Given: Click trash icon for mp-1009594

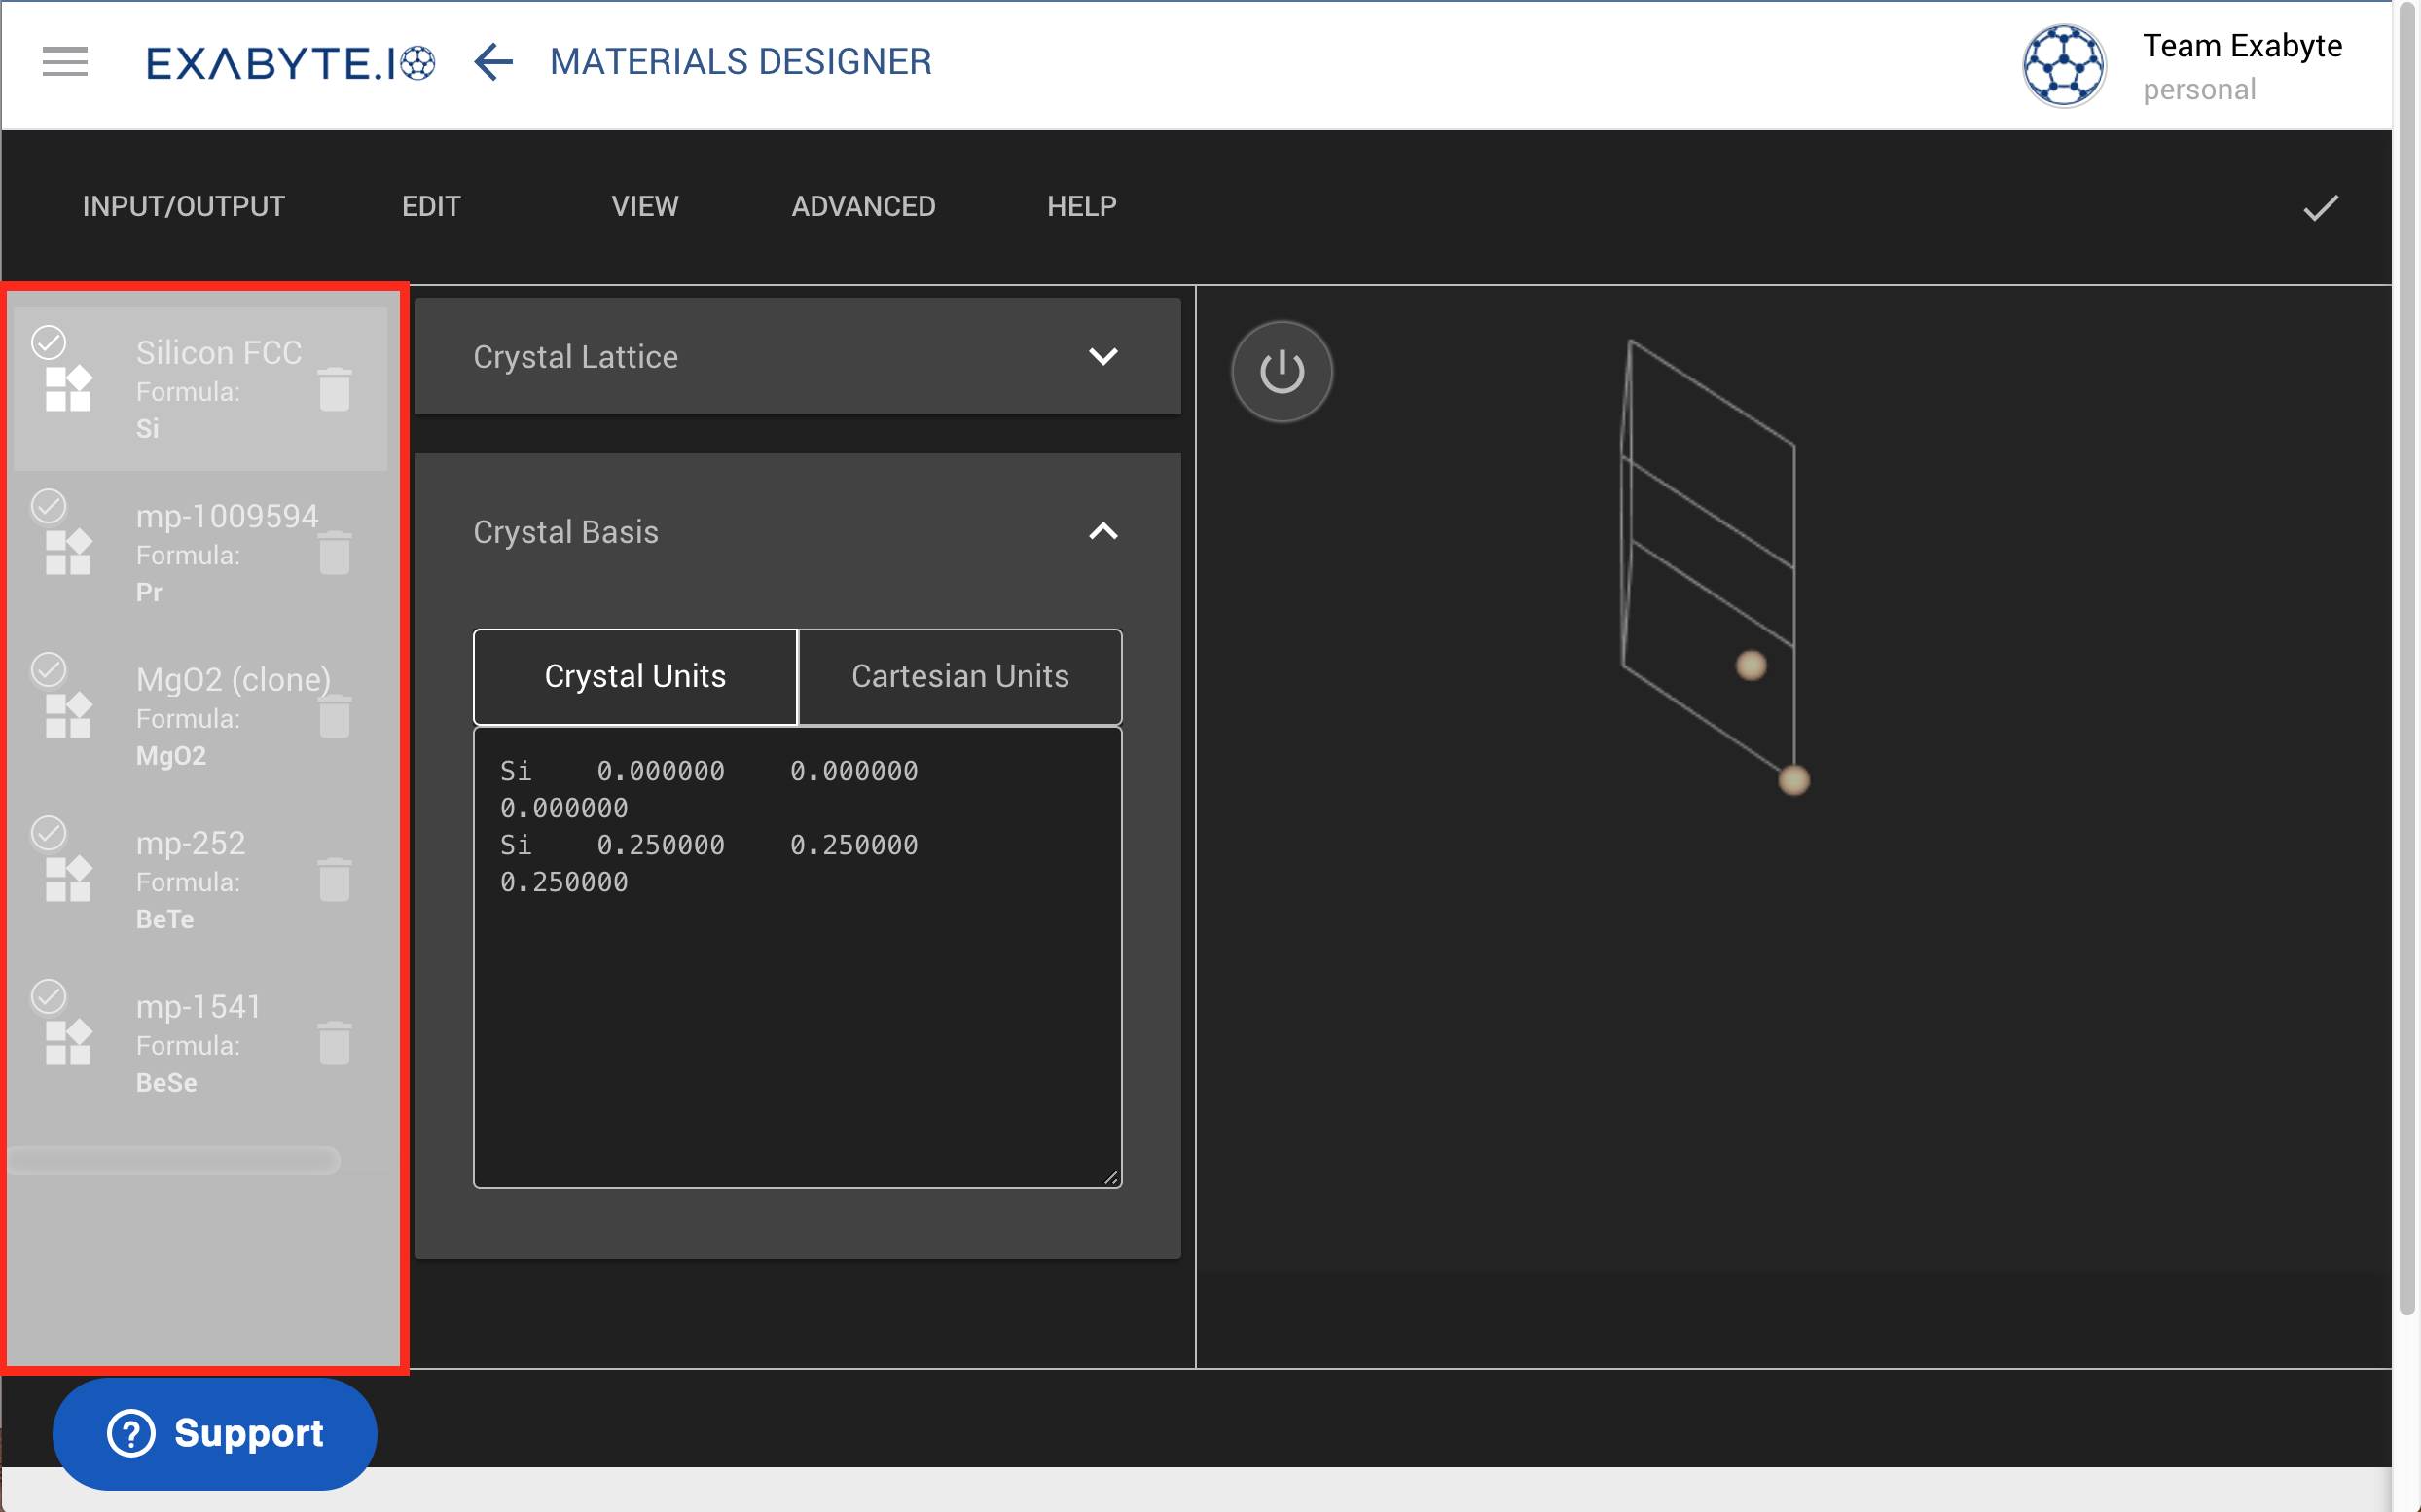Looking at the screenshot, I should pos(334,553).
